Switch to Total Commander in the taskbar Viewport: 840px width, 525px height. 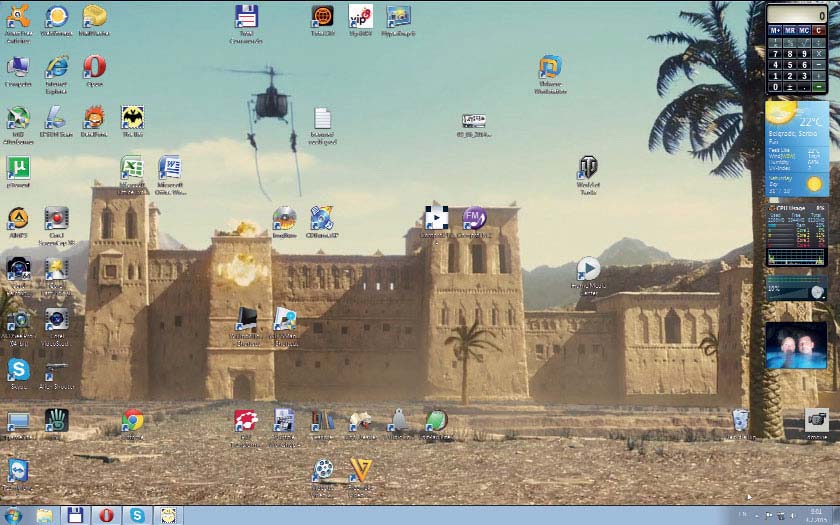pyautogui.click(x=75, y=515)
